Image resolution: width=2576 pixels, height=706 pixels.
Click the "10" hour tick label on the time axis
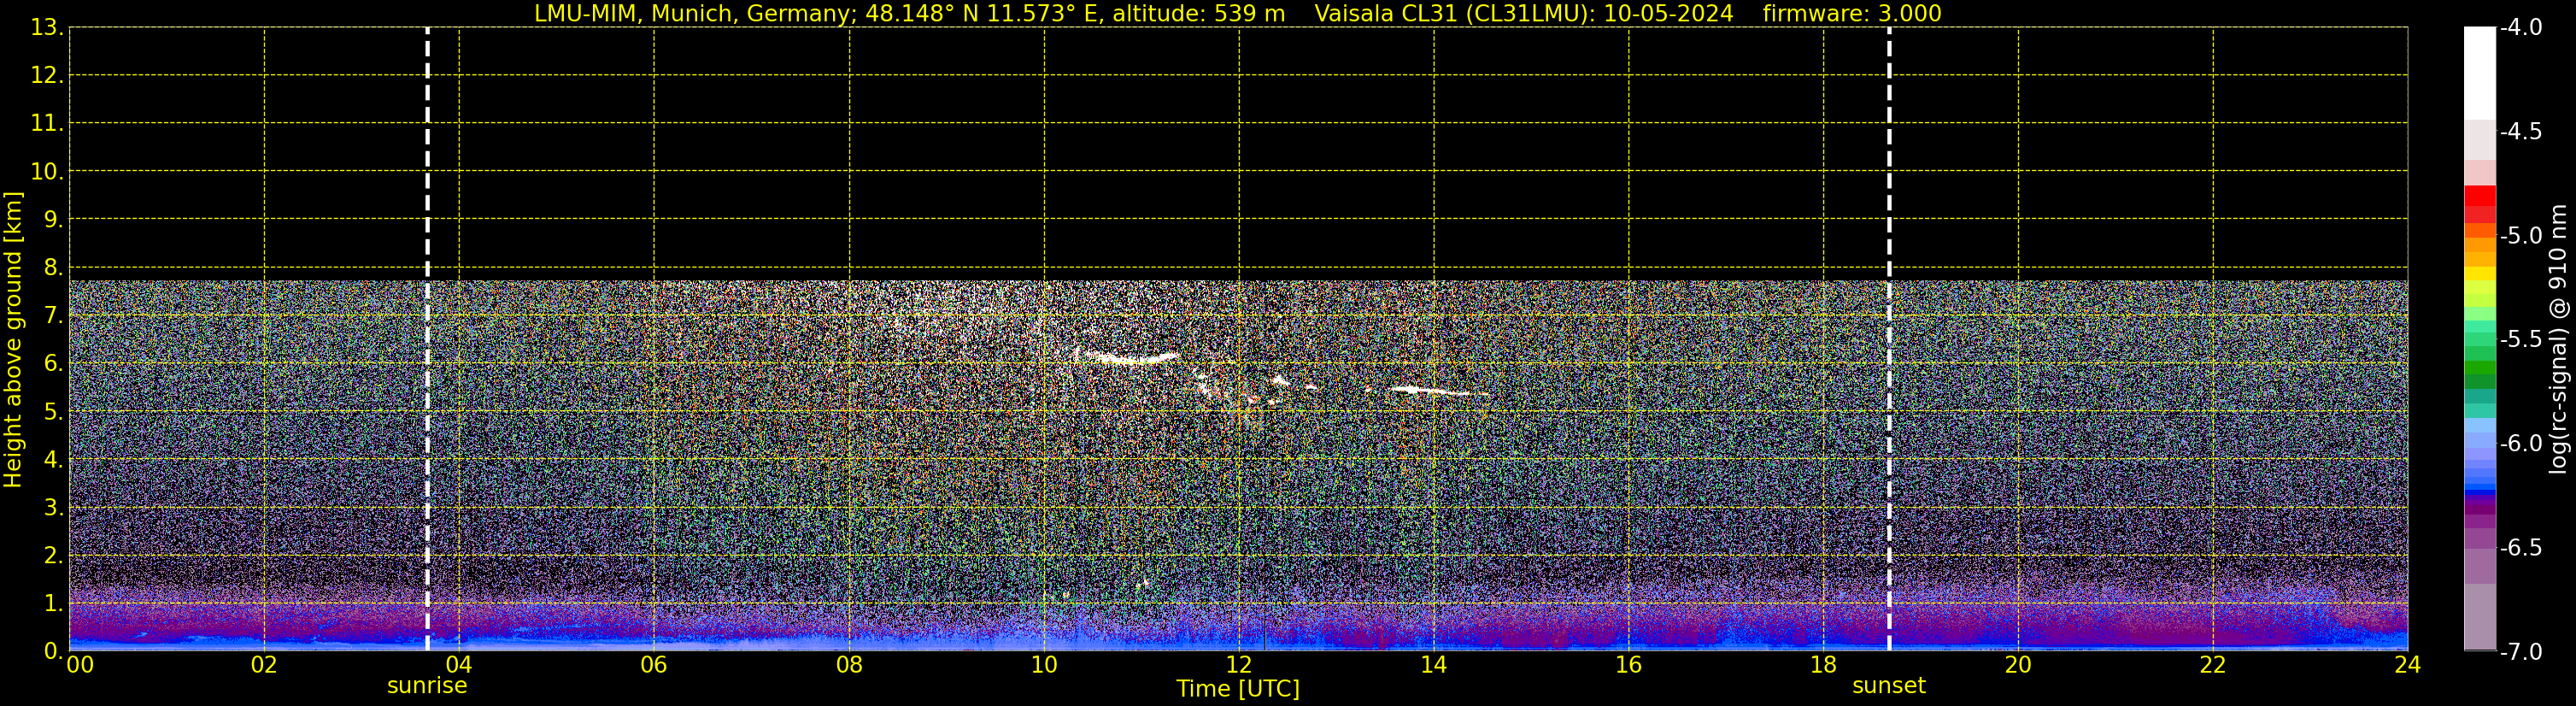(x=1044, y=665)
